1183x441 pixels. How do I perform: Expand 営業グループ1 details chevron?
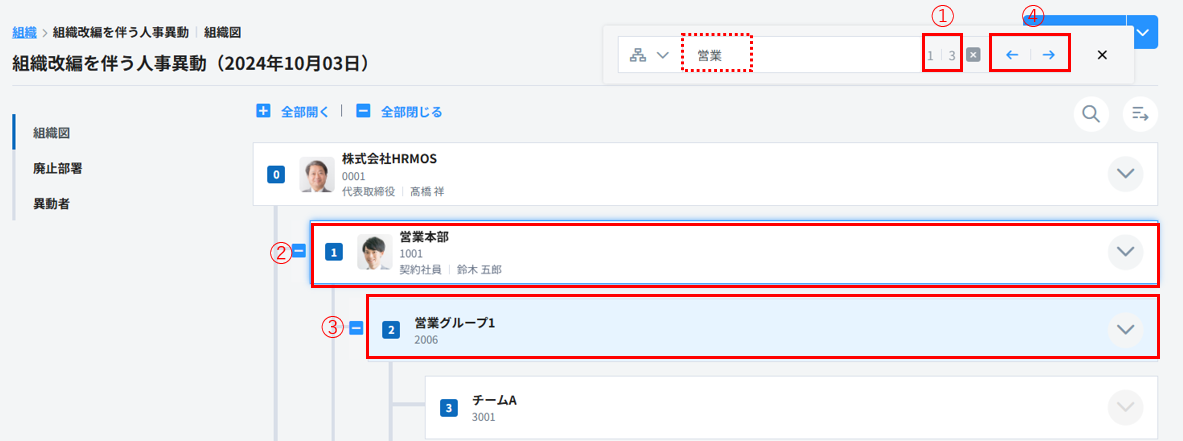(x=1126, y=327)
